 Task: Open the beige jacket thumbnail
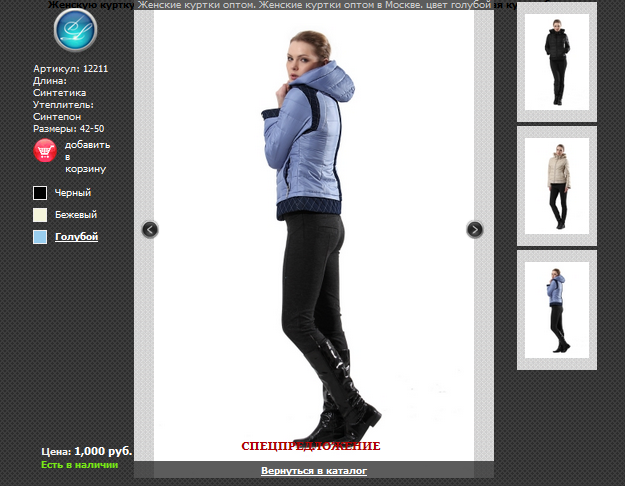(557, 186)
